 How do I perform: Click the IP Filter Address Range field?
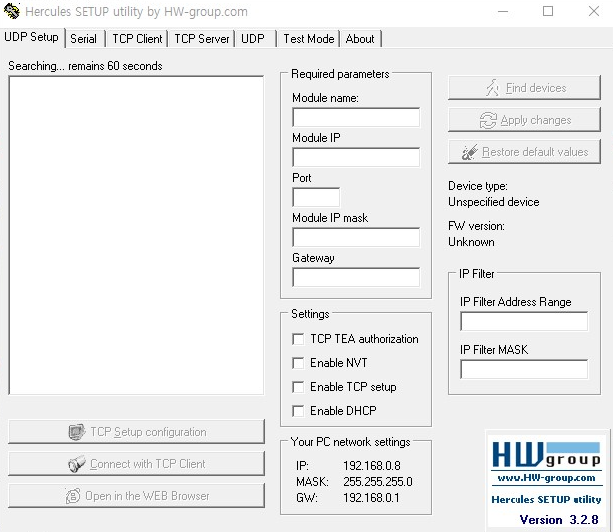pyautogui.click(x=524, y=321)
